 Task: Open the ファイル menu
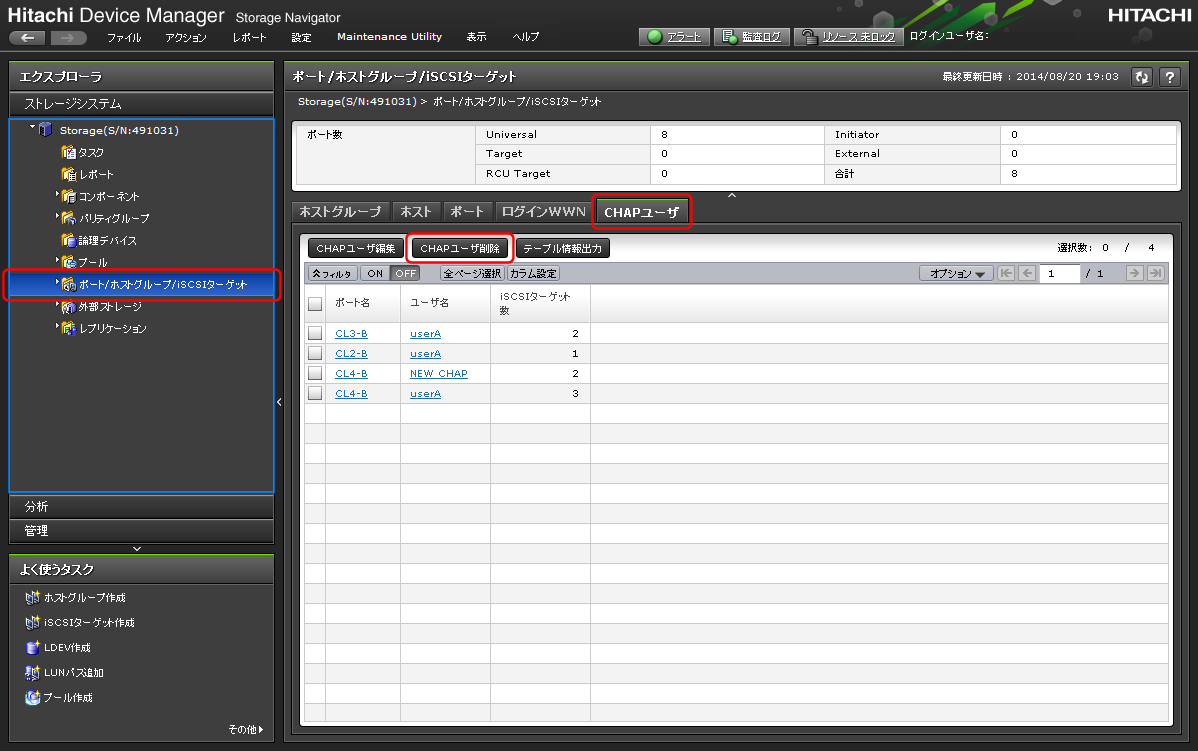tap(124, 37)
